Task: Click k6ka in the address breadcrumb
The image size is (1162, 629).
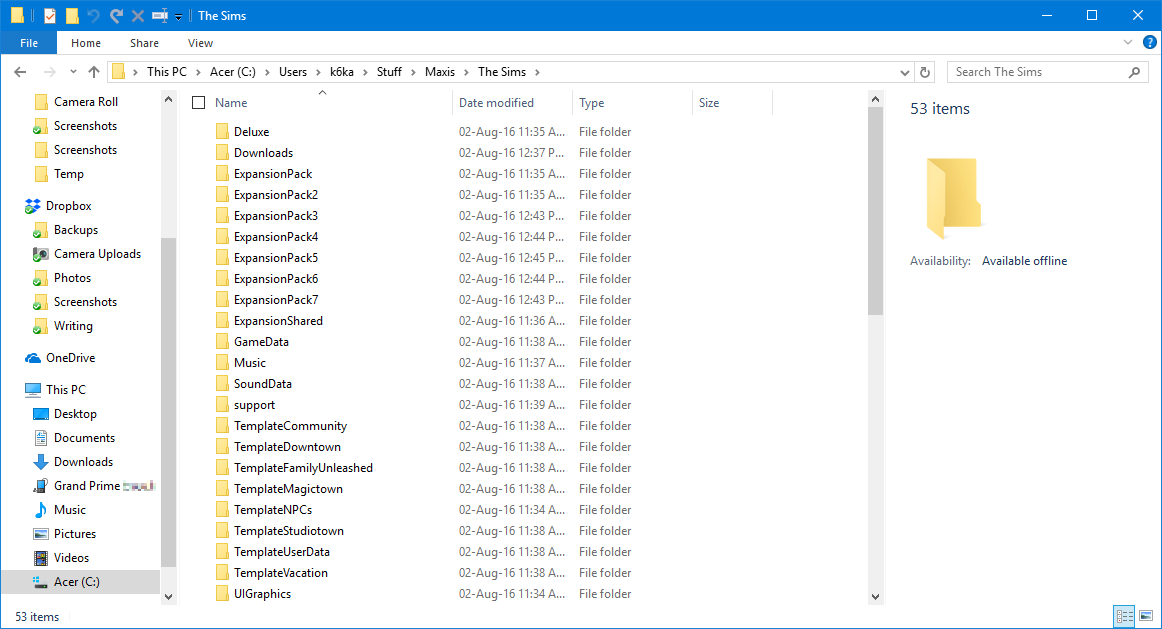Action: tap(342, 72)
